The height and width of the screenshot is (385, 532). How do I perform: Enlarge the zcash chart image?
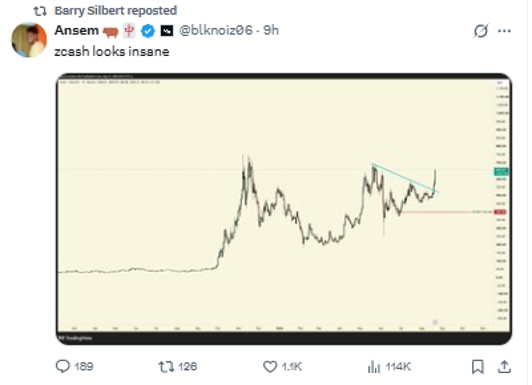tap(284, 209)
